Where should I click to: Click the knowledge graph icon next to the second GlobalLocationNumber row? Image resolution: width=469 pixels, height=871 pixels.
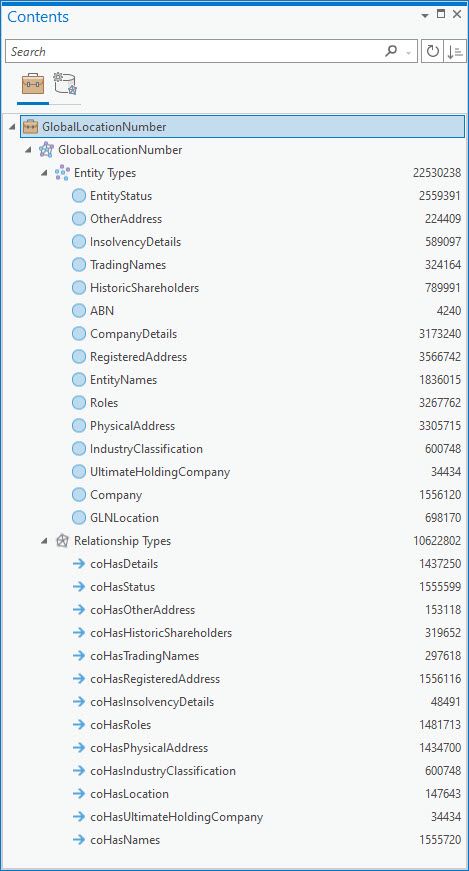point(47,149)
